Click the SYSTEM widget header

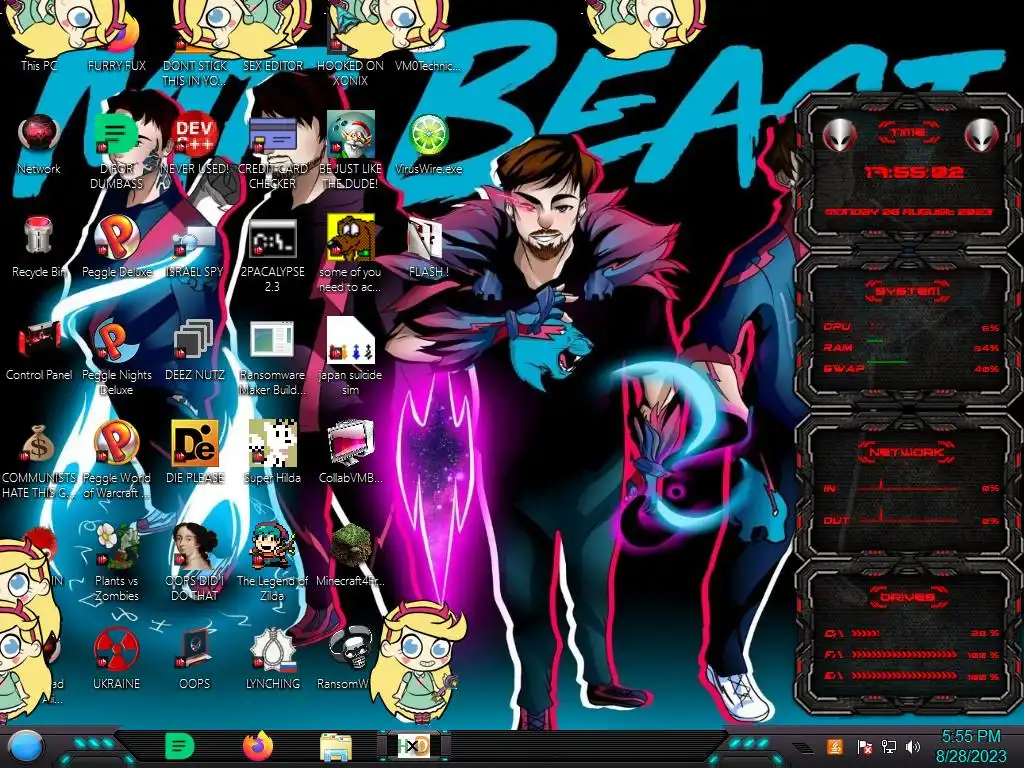pyautogui.click(x=906, y=291)
